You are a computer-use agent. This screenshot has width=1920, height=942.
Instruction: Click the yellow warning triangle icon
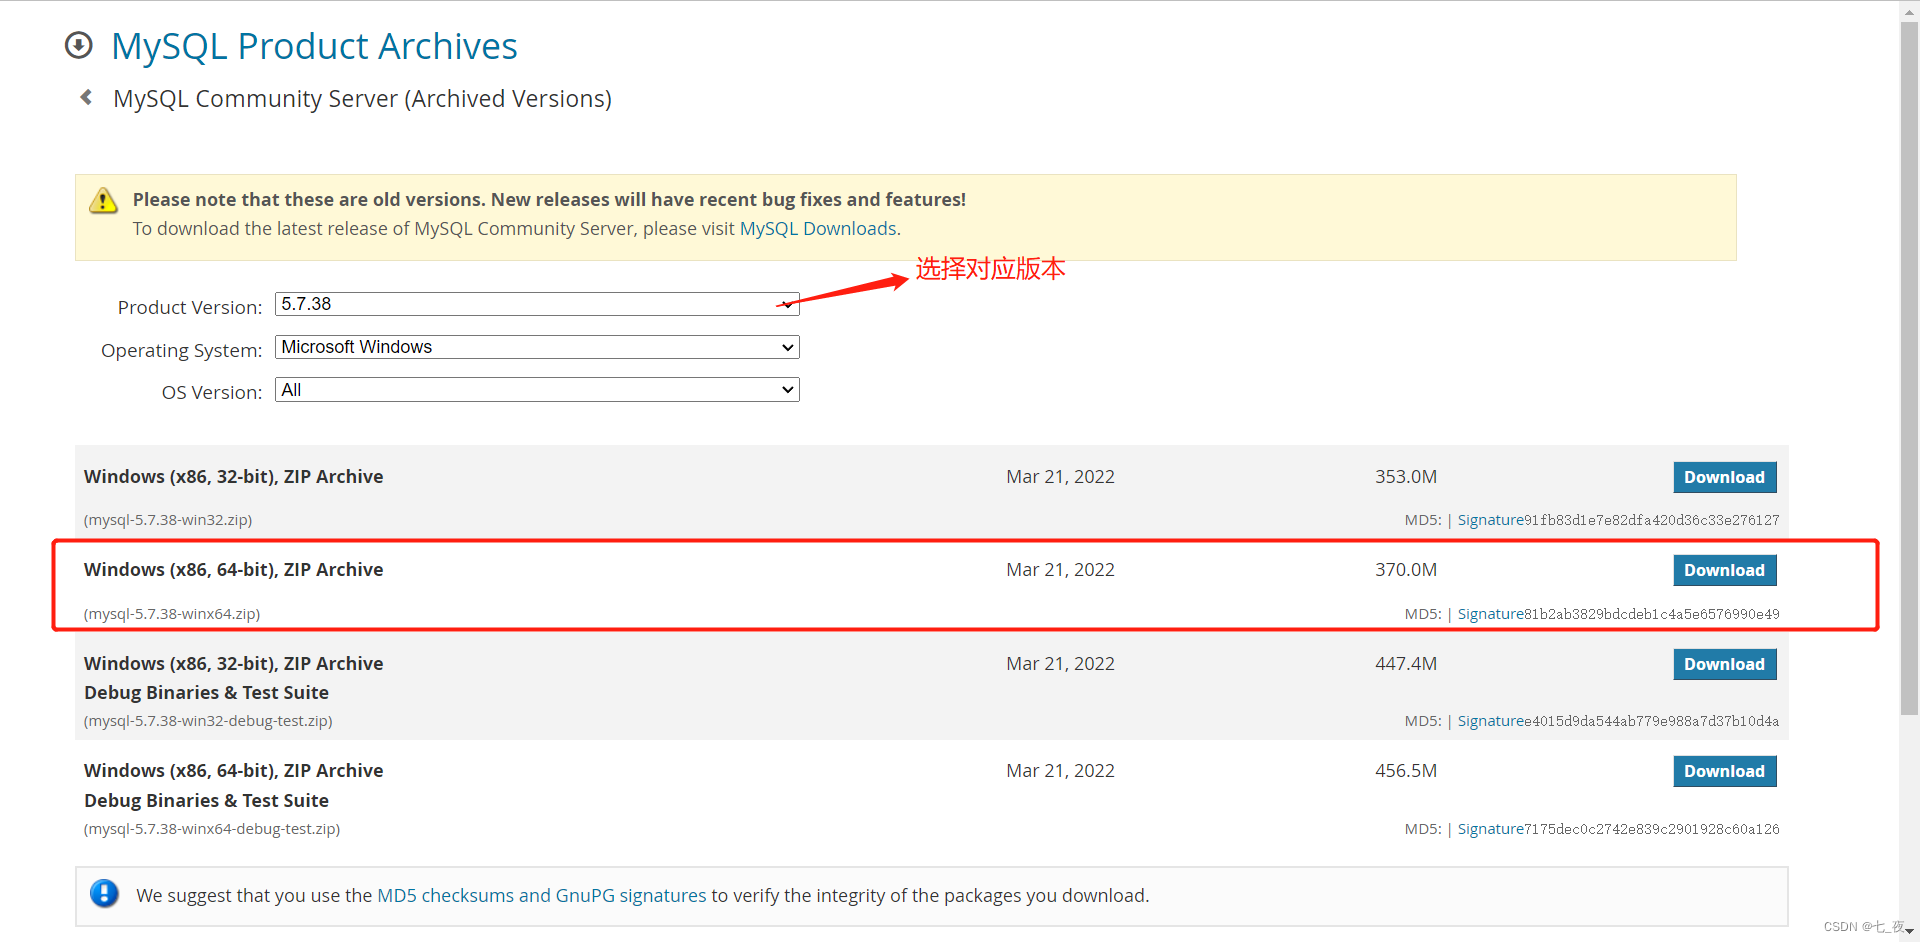103,200
